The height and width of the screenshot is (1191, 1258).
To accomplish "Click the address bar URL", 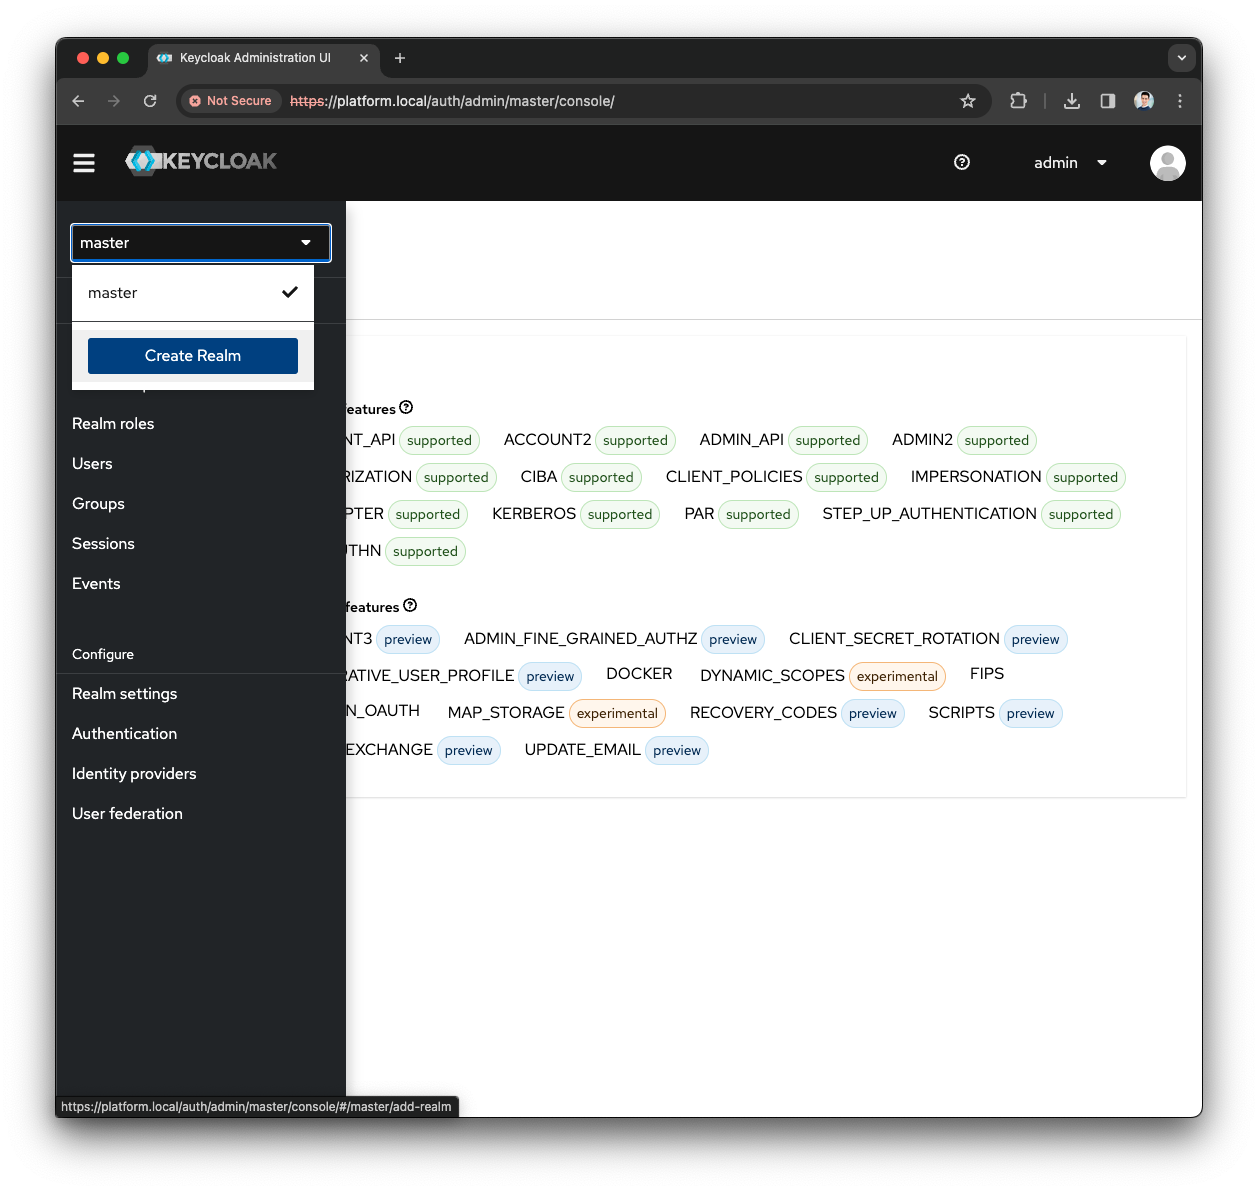I will [x=452, y=101].
